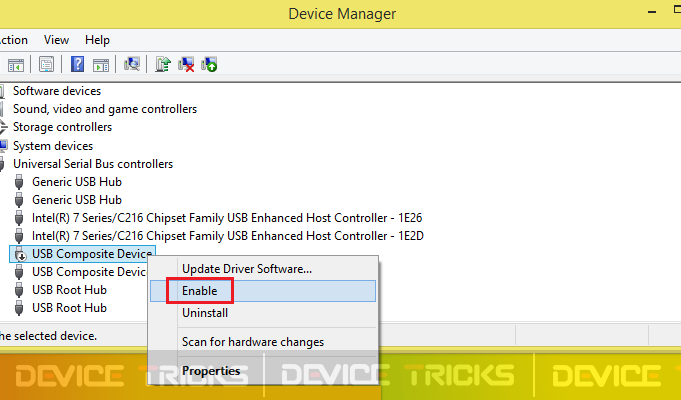Screen dimensions: 681x400
Task: Open the Properties sheet toolbar icon
Action: point(46,65)
